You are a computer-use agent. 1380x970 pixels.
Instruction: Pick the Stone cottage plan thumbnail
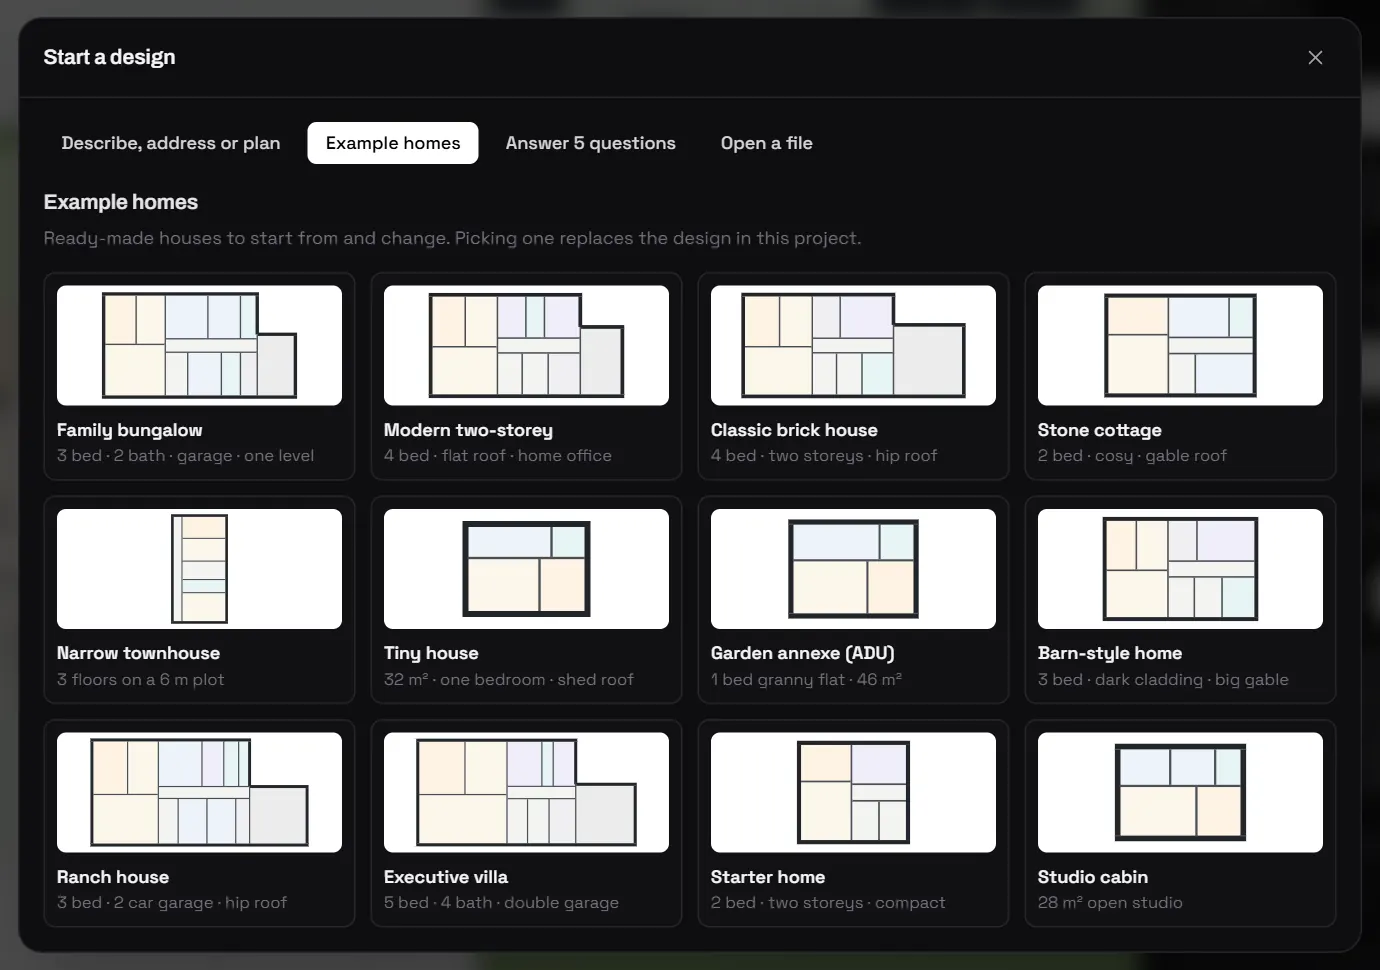tap(1180, 345)
